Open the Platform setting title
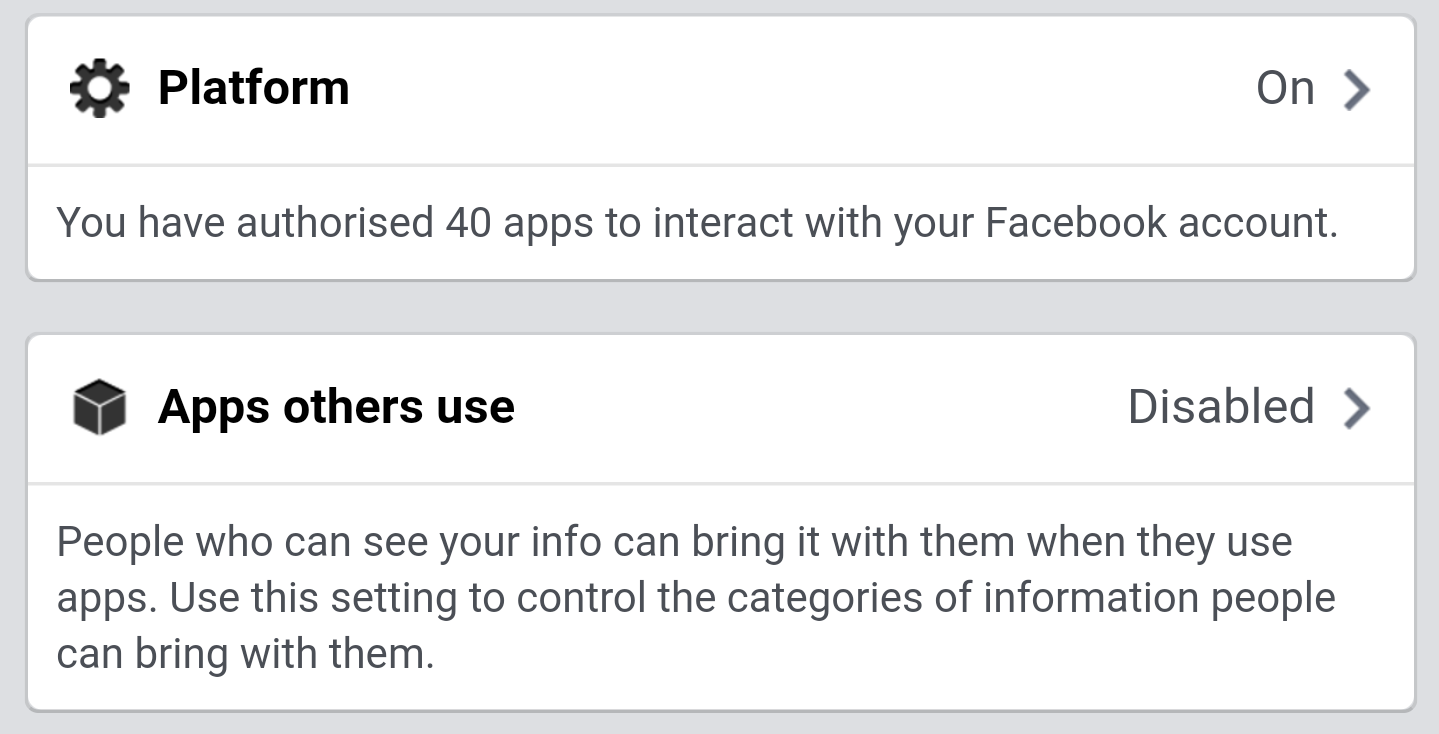This screenshot has width=1439, height=734. (254, 88)
